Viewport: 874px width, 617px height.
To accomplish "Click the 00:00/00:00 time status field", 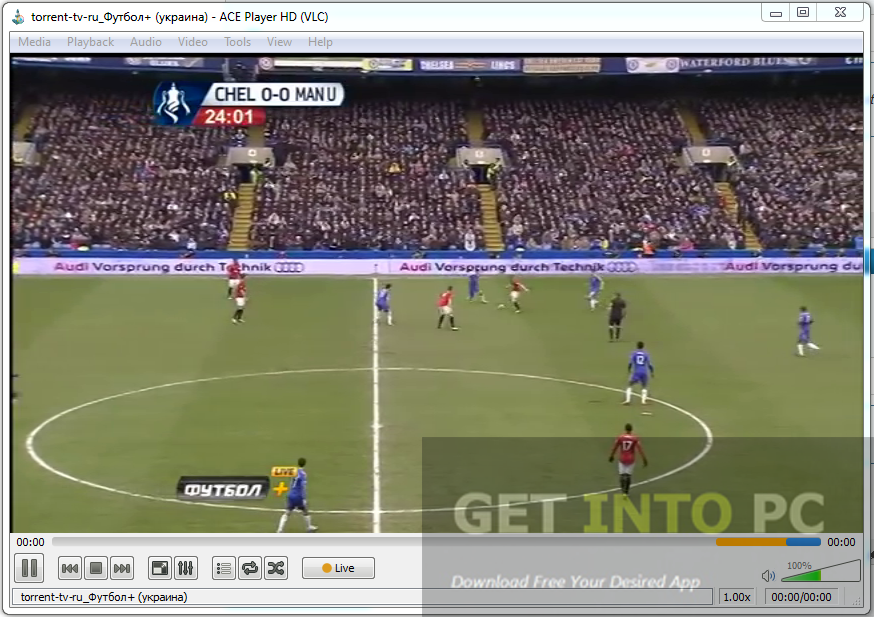I will pos(802,597).
